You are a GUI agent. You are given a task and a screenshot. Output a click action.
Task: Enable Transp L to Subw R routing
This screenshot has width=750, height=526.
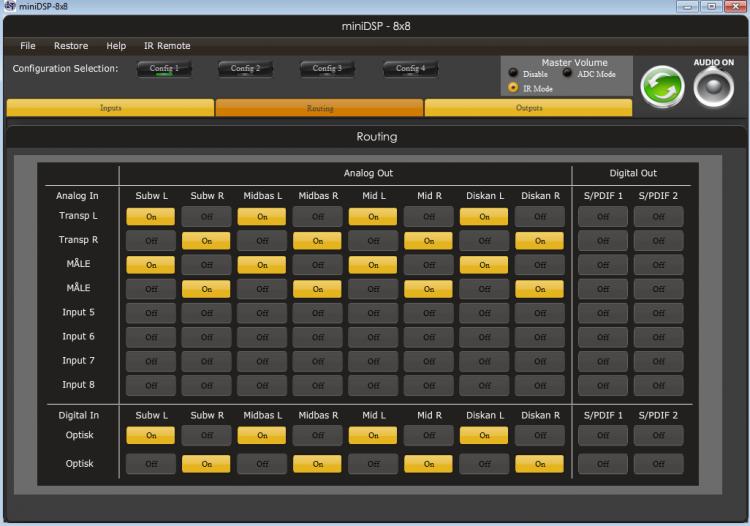tap(206, 217)
